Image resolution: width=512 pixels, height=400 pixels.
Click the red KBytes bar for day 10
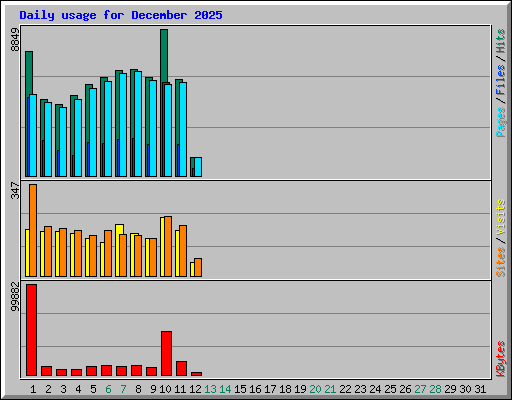(167, 353)
